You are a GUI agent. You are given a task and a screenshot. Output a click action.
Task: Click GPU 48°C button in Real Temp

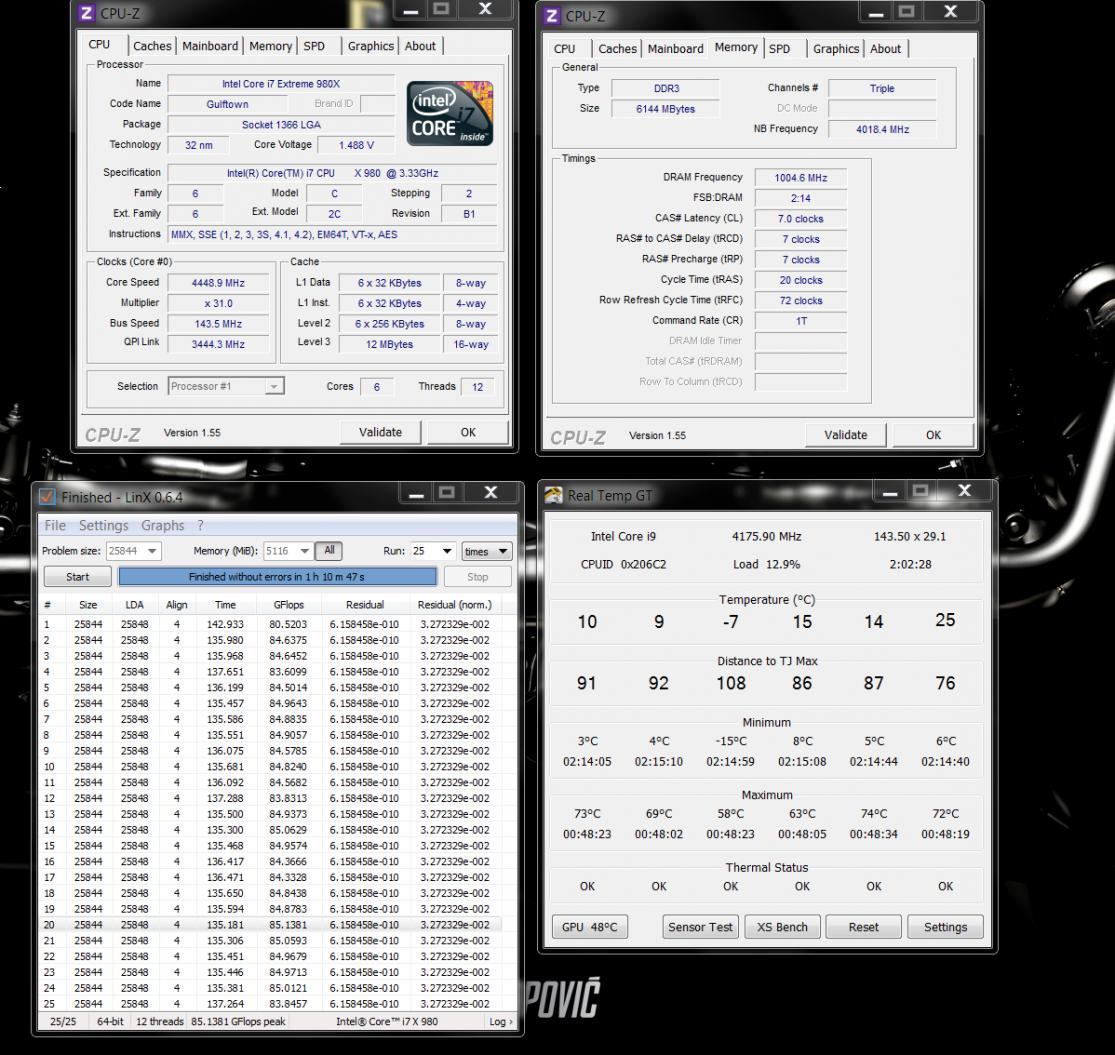(589, 926)
